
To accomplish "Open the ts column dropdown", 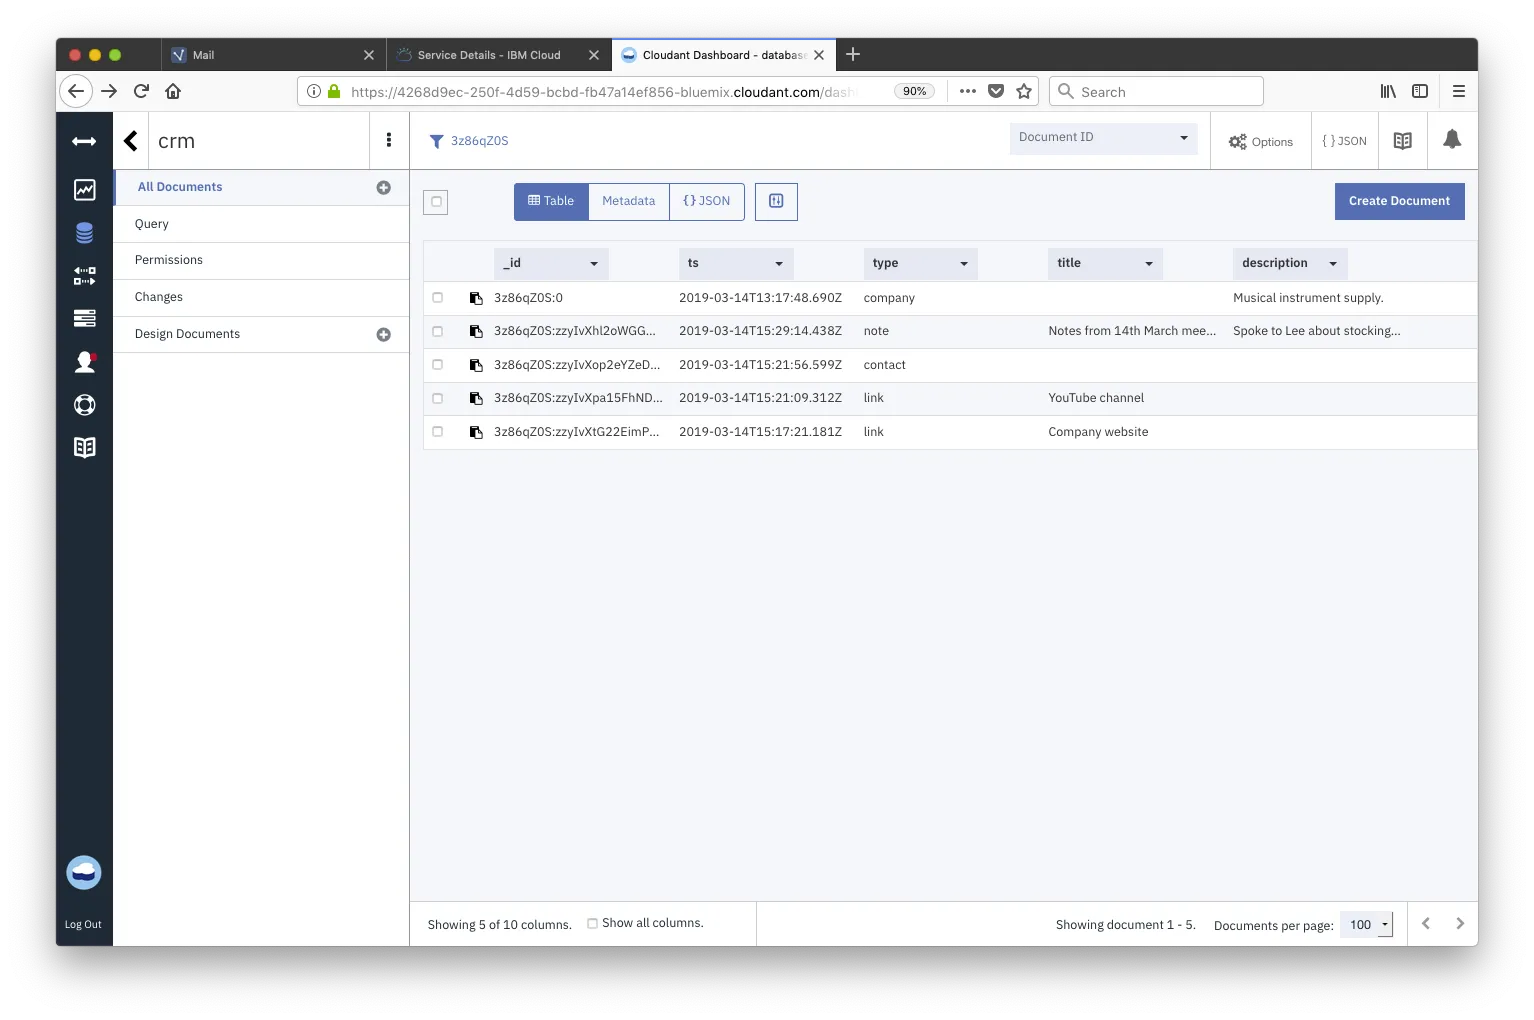I will (736, 263).
